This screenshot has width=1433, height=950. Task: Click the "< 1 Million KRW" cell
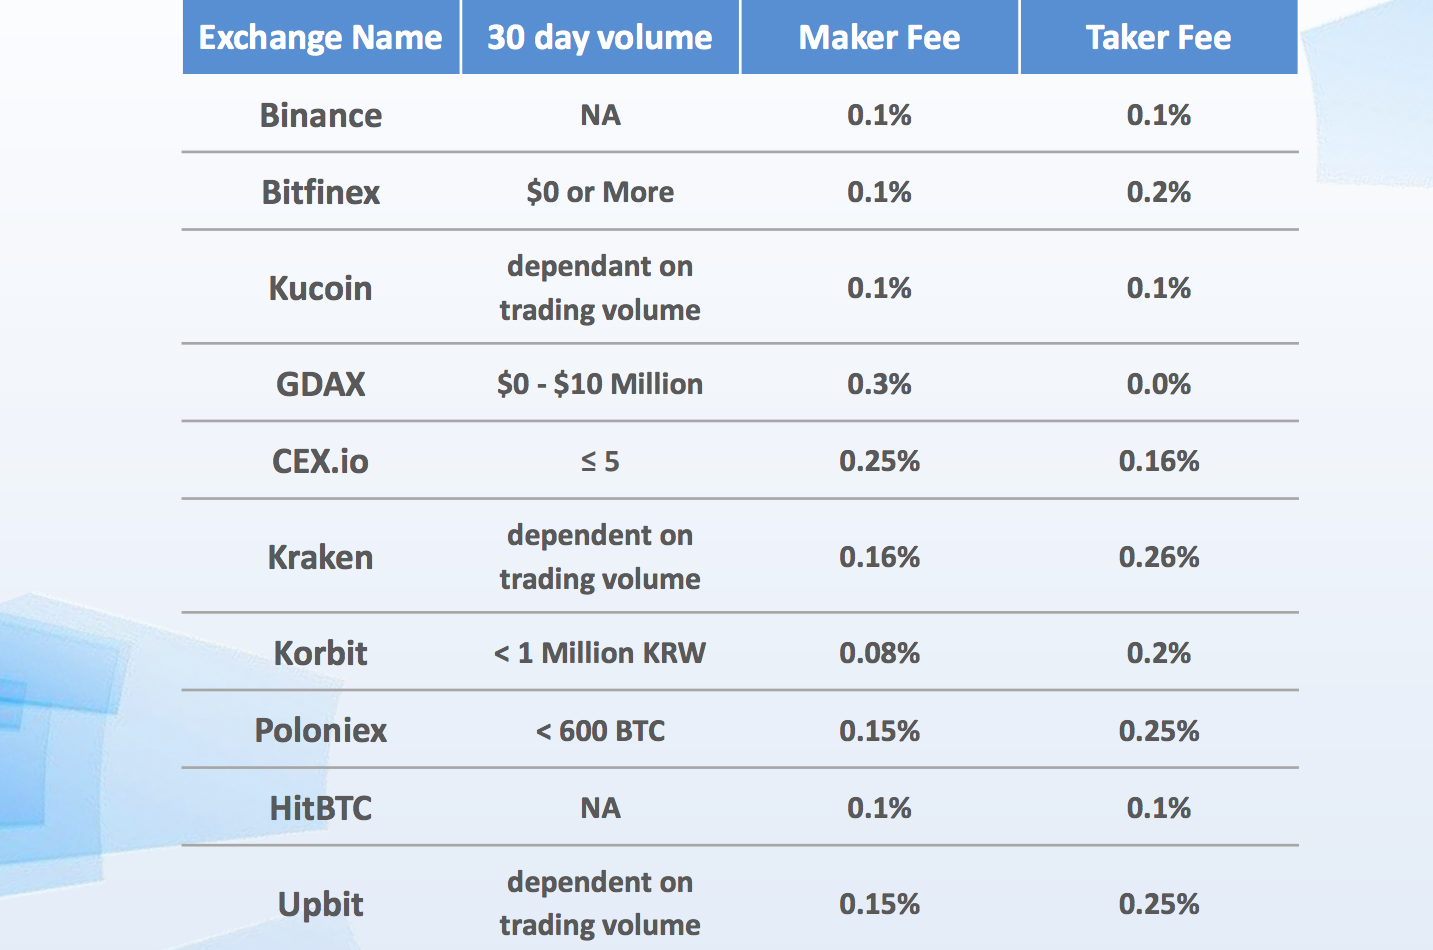tap(600, 653)
